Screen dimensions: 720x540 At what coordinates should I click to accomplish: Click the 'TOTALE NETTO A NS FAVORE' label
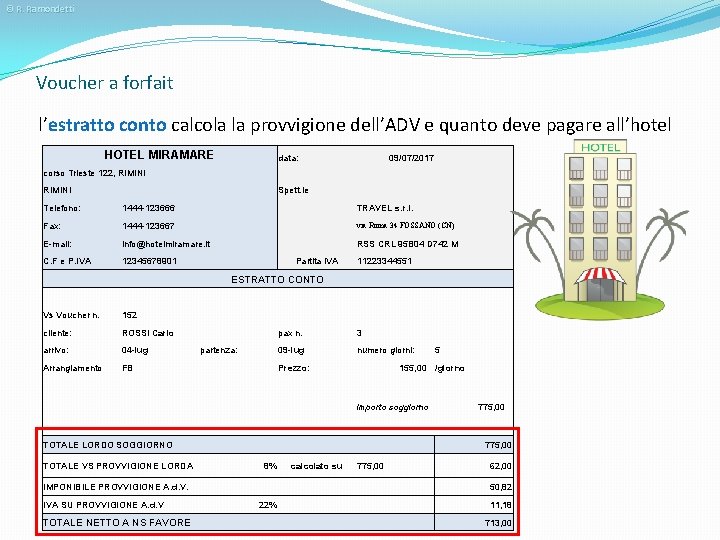[x=117, y=523]
